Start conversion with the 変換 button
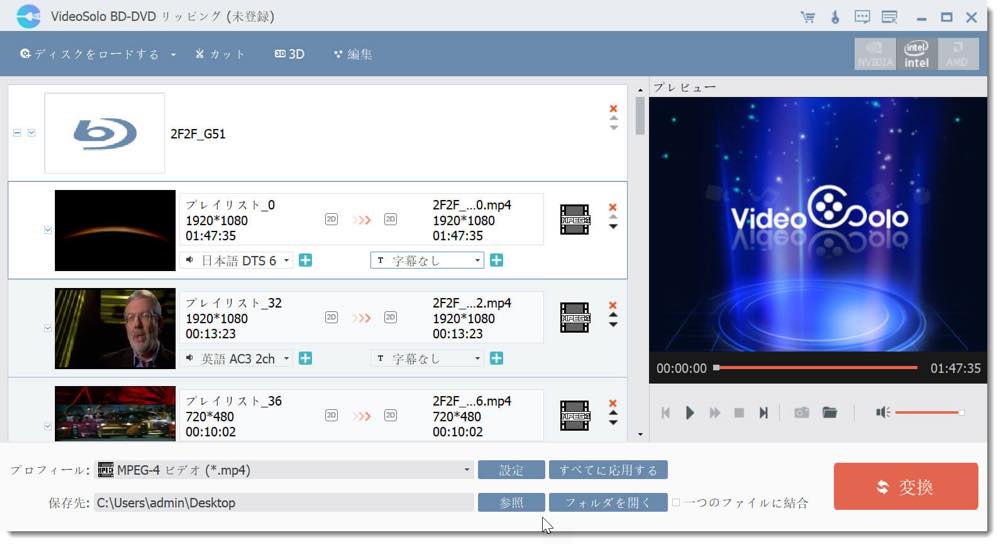The height and width of the screenshot is (544, 1000). pos(906,487)
